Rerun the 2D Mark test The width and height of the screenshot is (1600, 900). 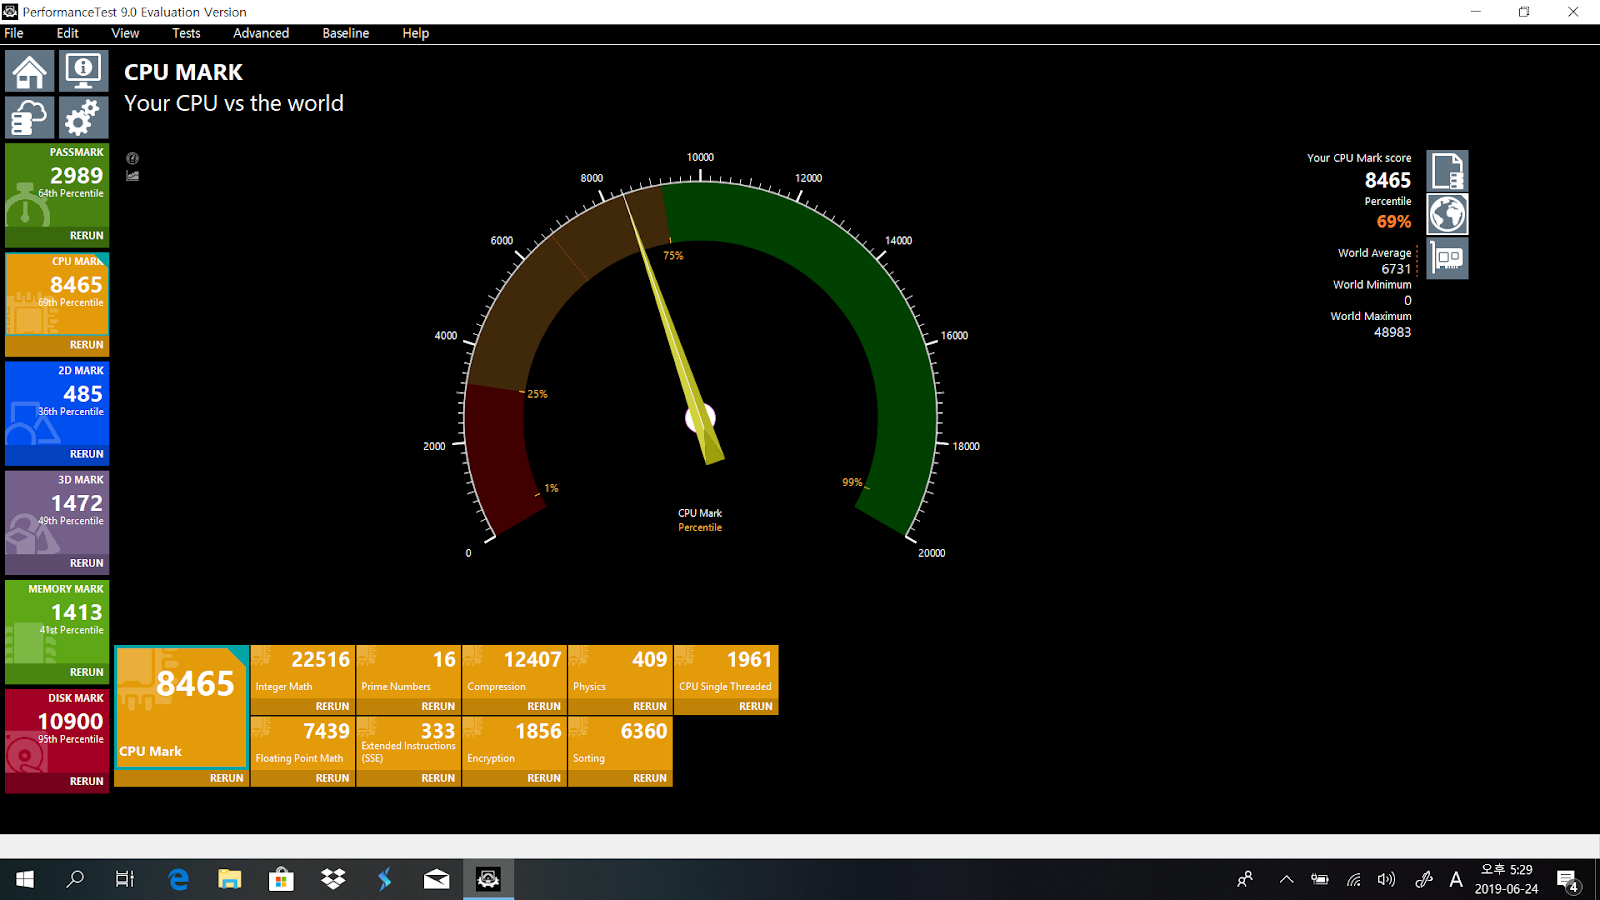(x=86, y=454)
